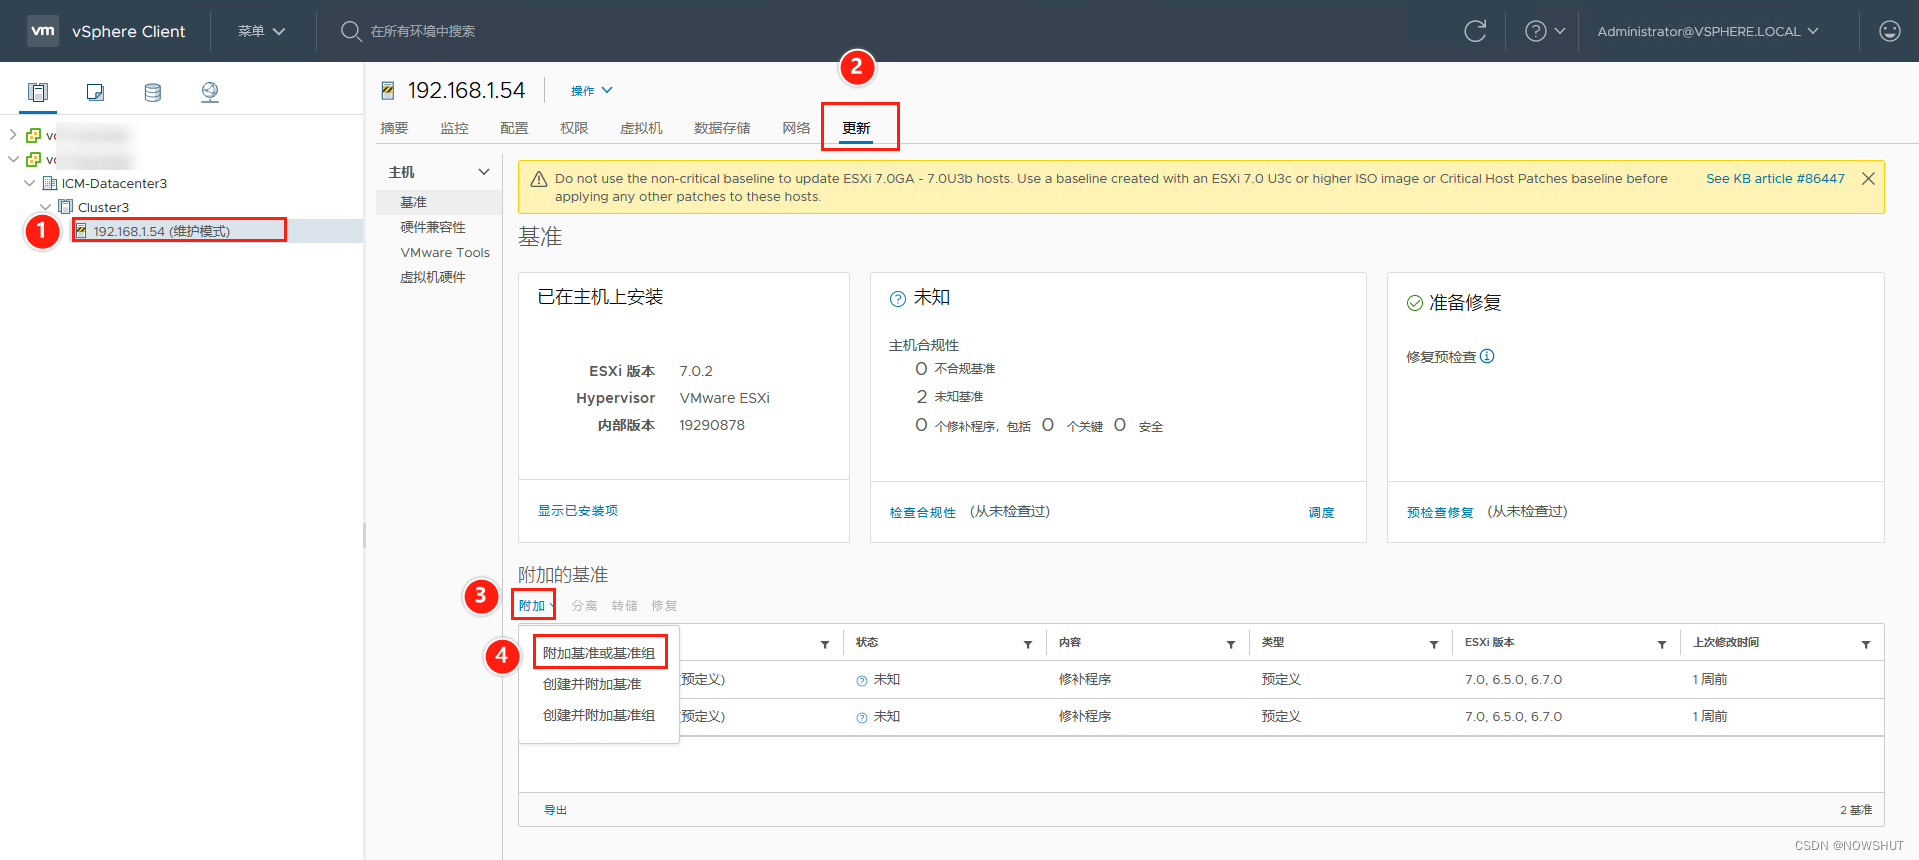The width and height of the screenshot is (1919, 860).
Task: Open the Networking inventory view
Action: coord(210,92)
